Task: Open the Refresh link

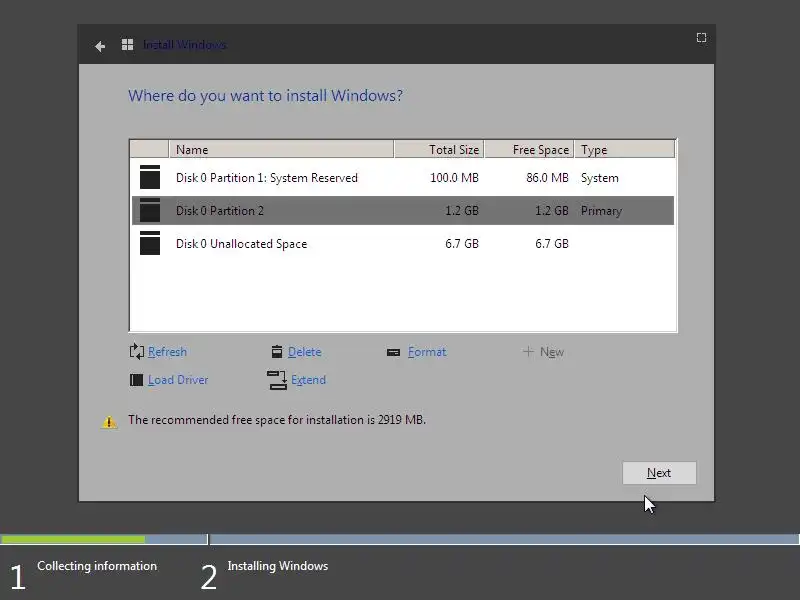Action: click(x=167, y=352)
